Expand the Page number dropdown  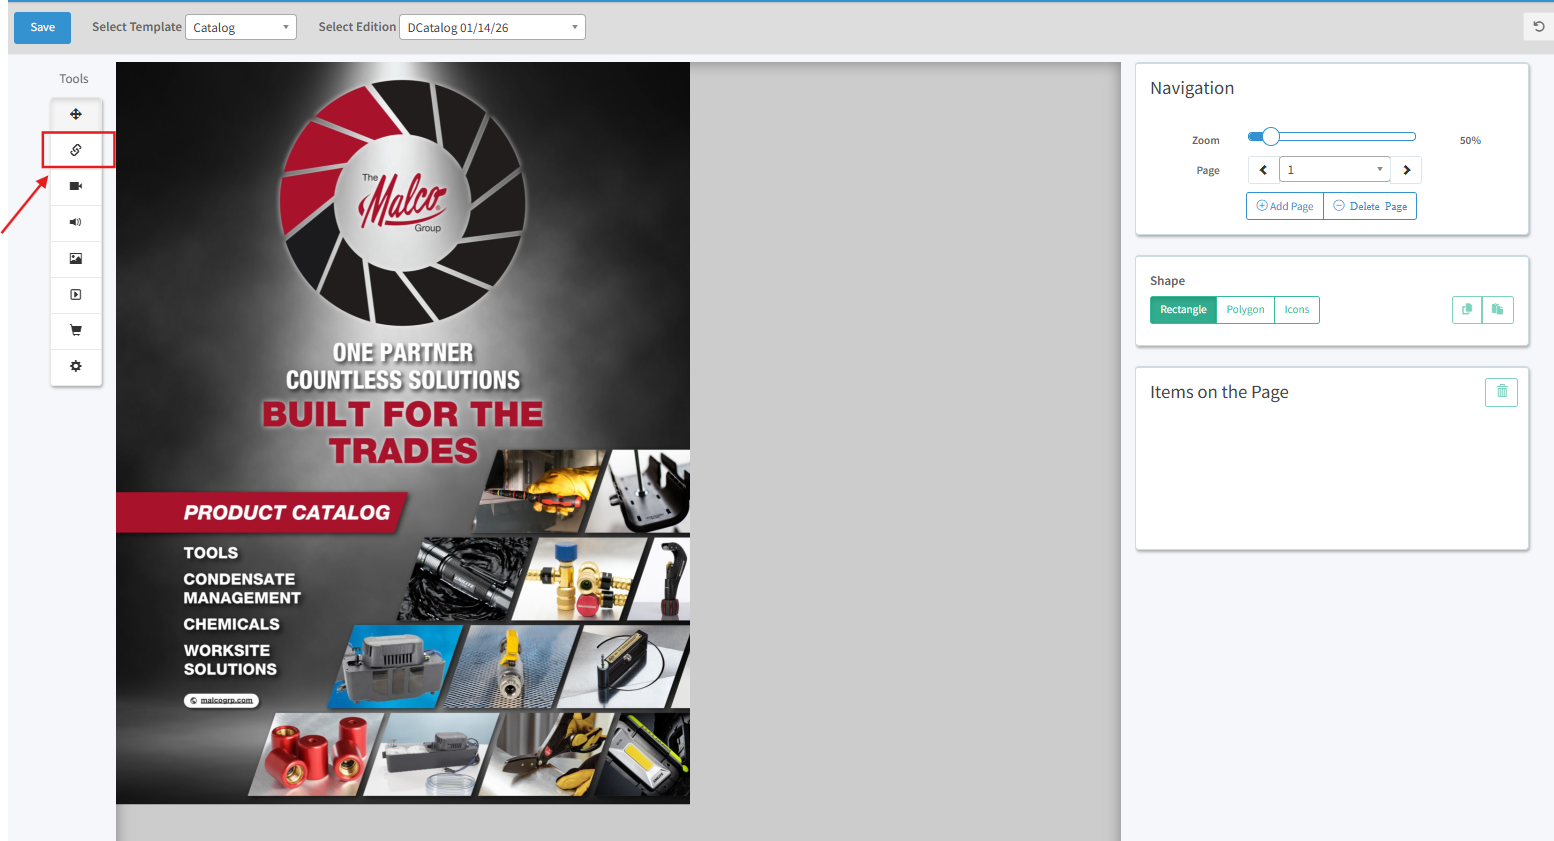coord(1335,170)
